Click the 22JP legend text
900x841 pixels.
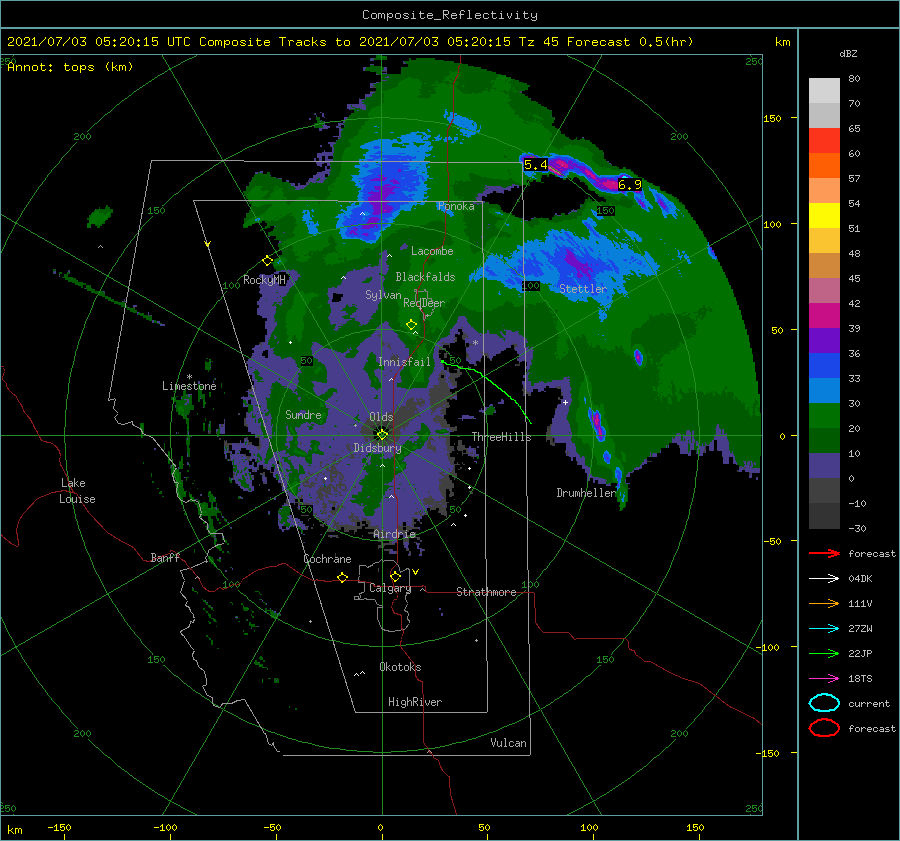[x=860, y=653]
